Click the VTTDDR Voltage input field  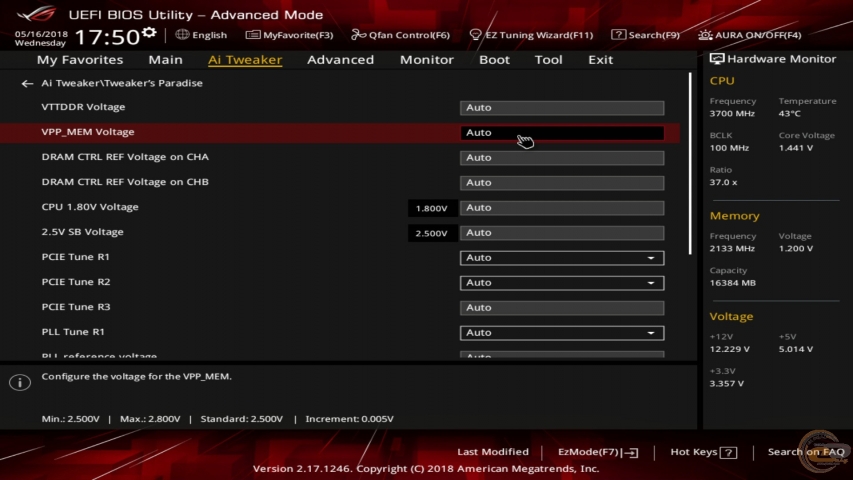562,108
